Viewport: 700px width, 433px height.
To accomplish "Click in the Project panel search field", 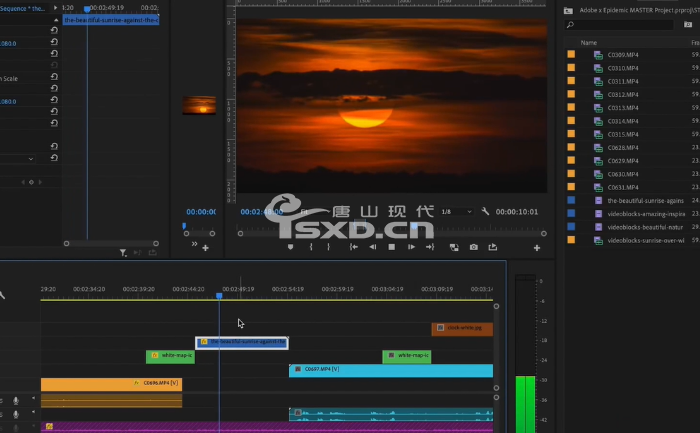I will point(619,25).
